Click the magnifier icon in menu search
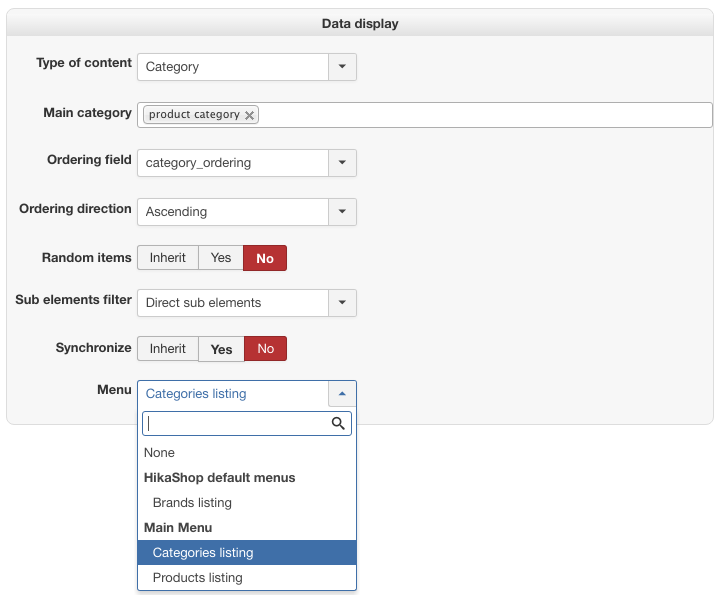722x595 pixels. pyautogui.click(x=338, y=424)
